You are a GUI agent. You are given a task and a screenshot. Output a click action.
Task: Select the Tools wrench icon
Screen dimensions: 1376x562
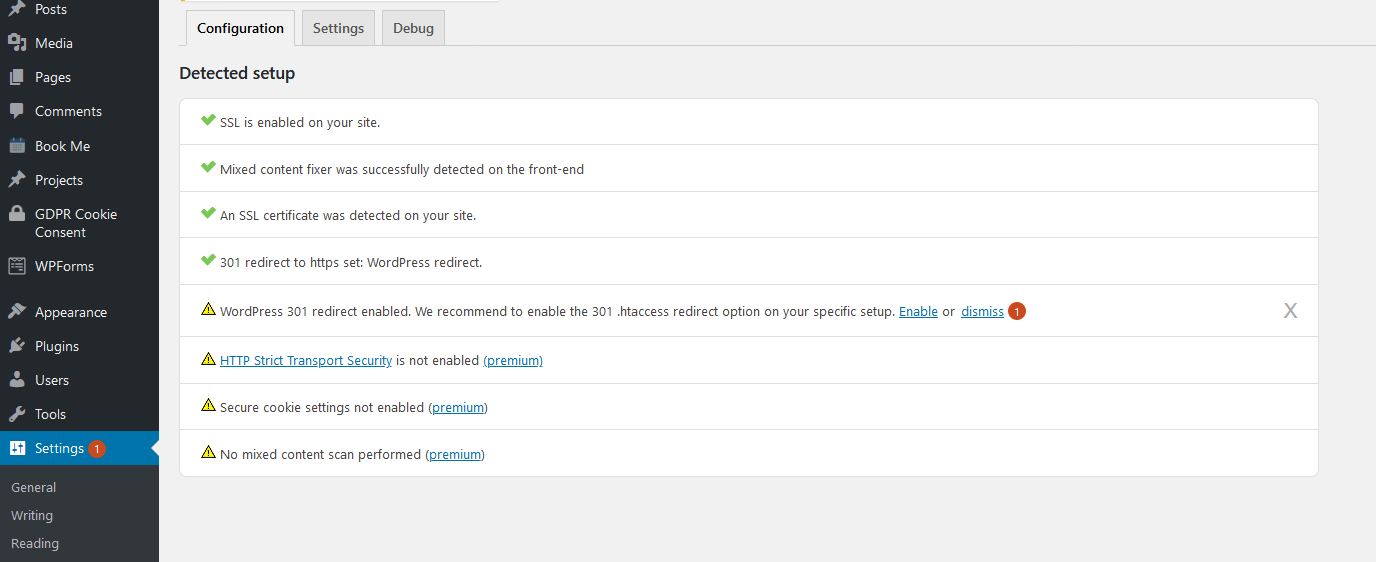click(x=17, y=414)
